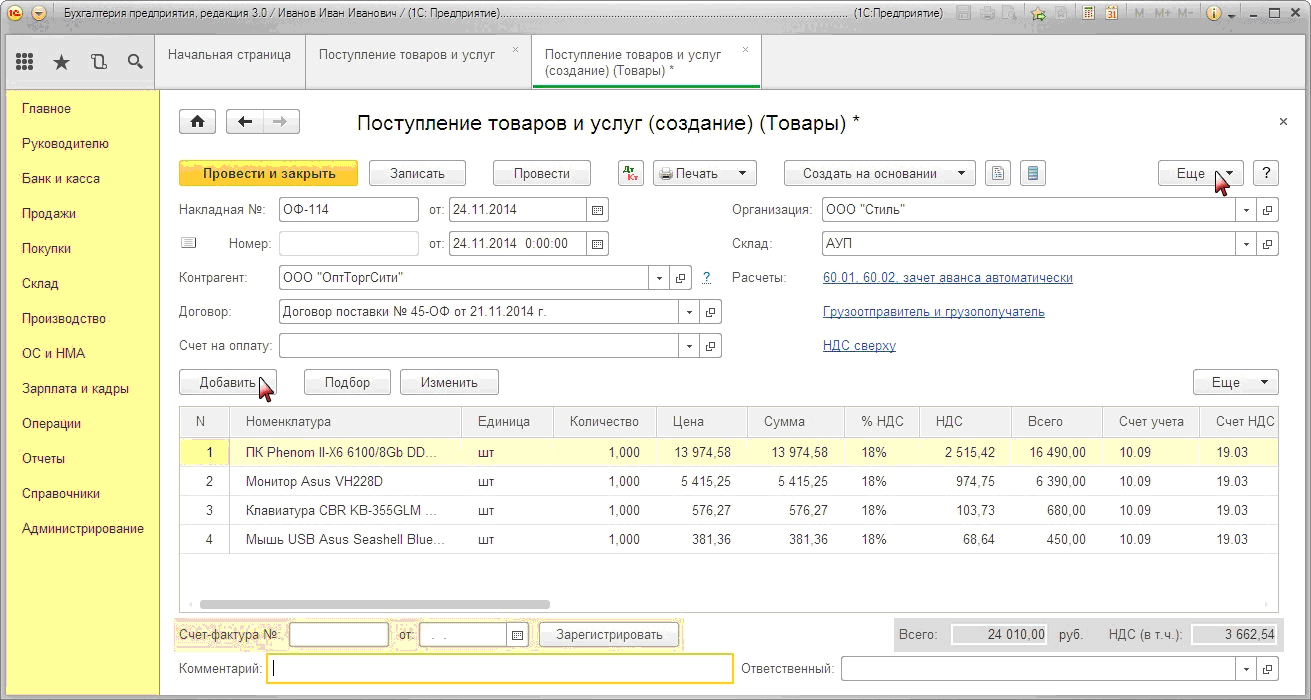Click Добавить to add a row
1311x700 pixels.
[x=227, y=382]
